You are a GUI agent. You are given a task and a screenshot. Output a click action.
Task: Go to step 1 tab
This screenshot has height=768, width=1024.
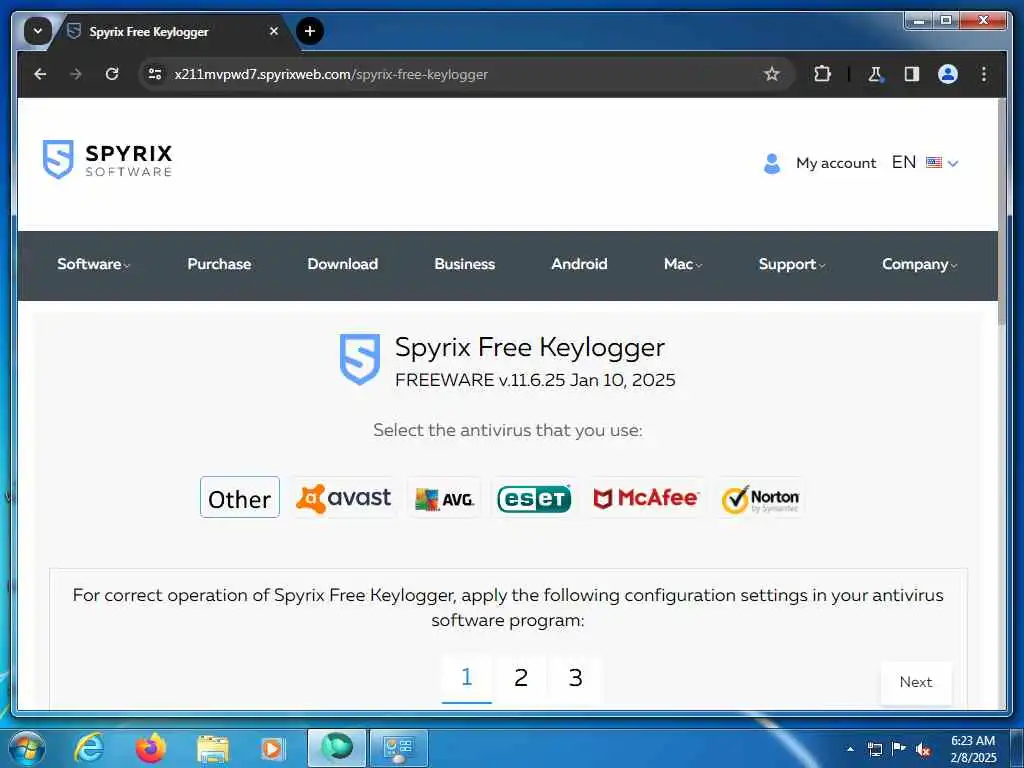point(466,678)
